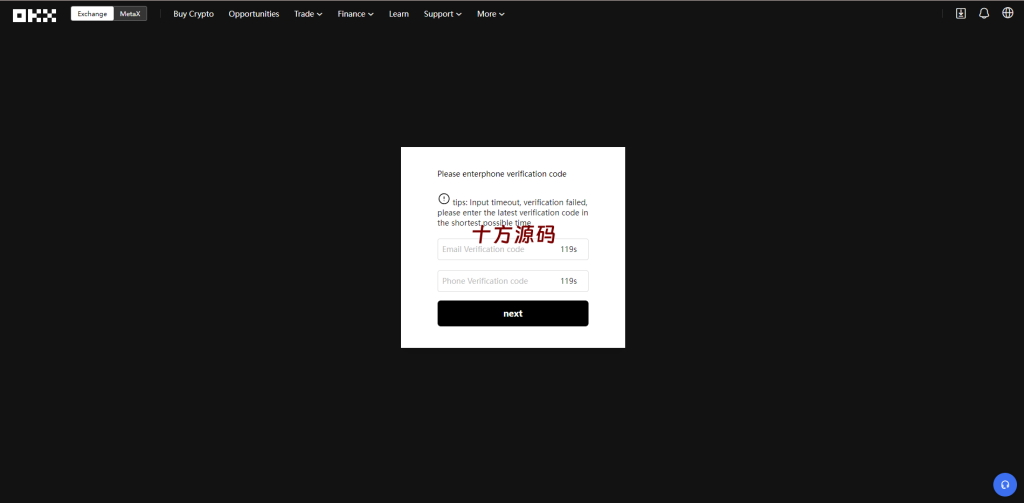Focus the Email Verification code field

tap(513, 250)
